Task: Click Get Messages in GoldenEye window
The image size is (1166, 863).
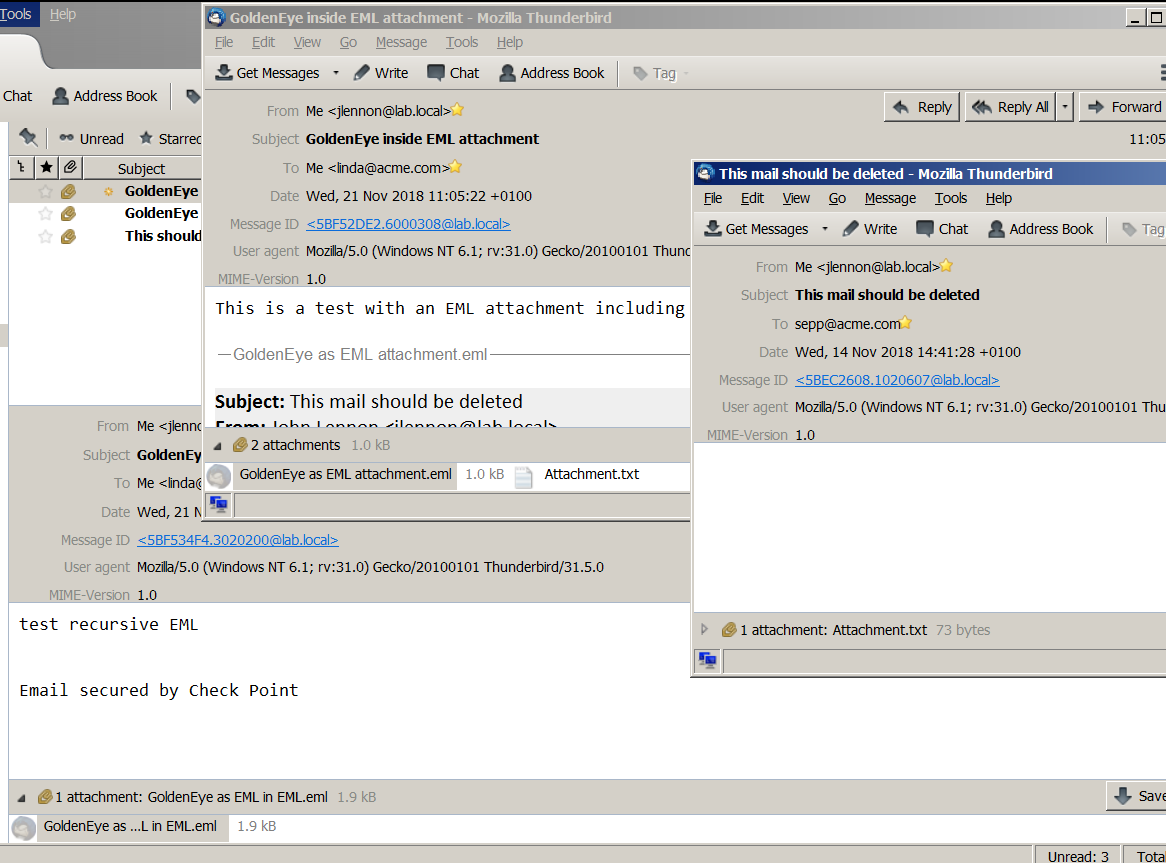Action: tap(268, 73)
